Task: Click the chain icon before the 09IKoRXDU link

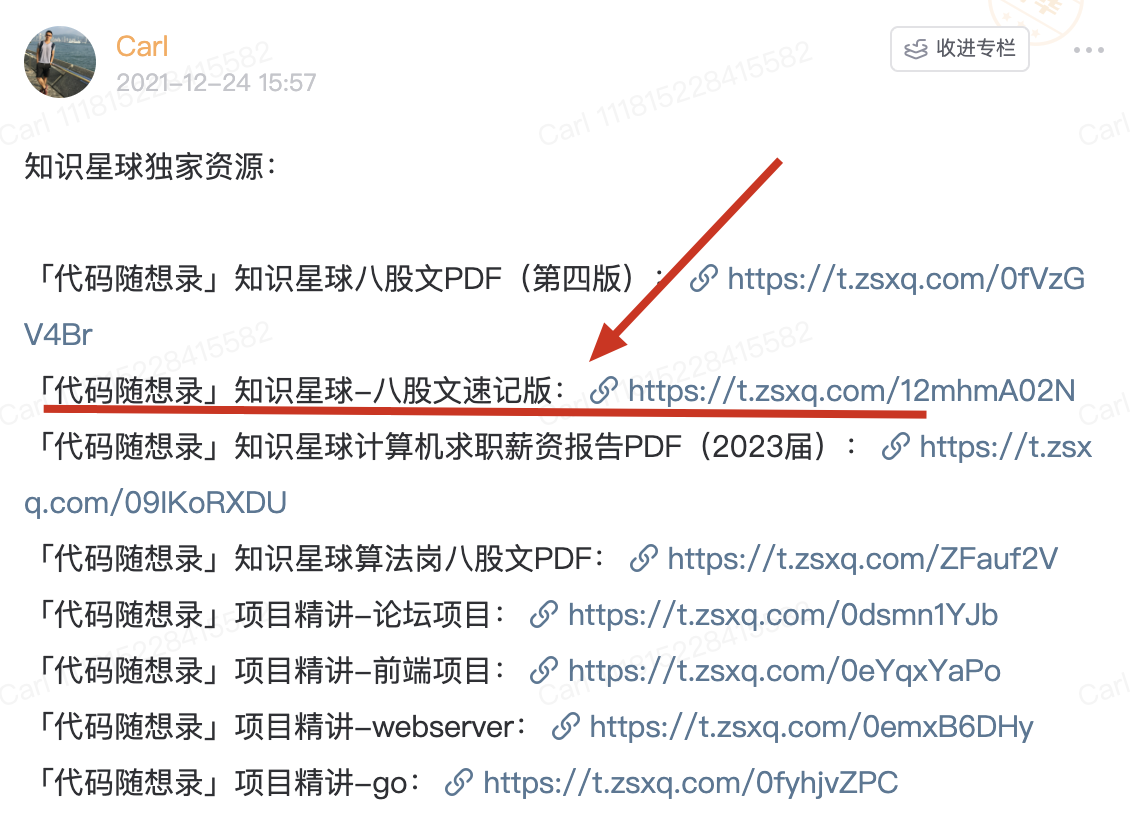Action: pos(895,447)
